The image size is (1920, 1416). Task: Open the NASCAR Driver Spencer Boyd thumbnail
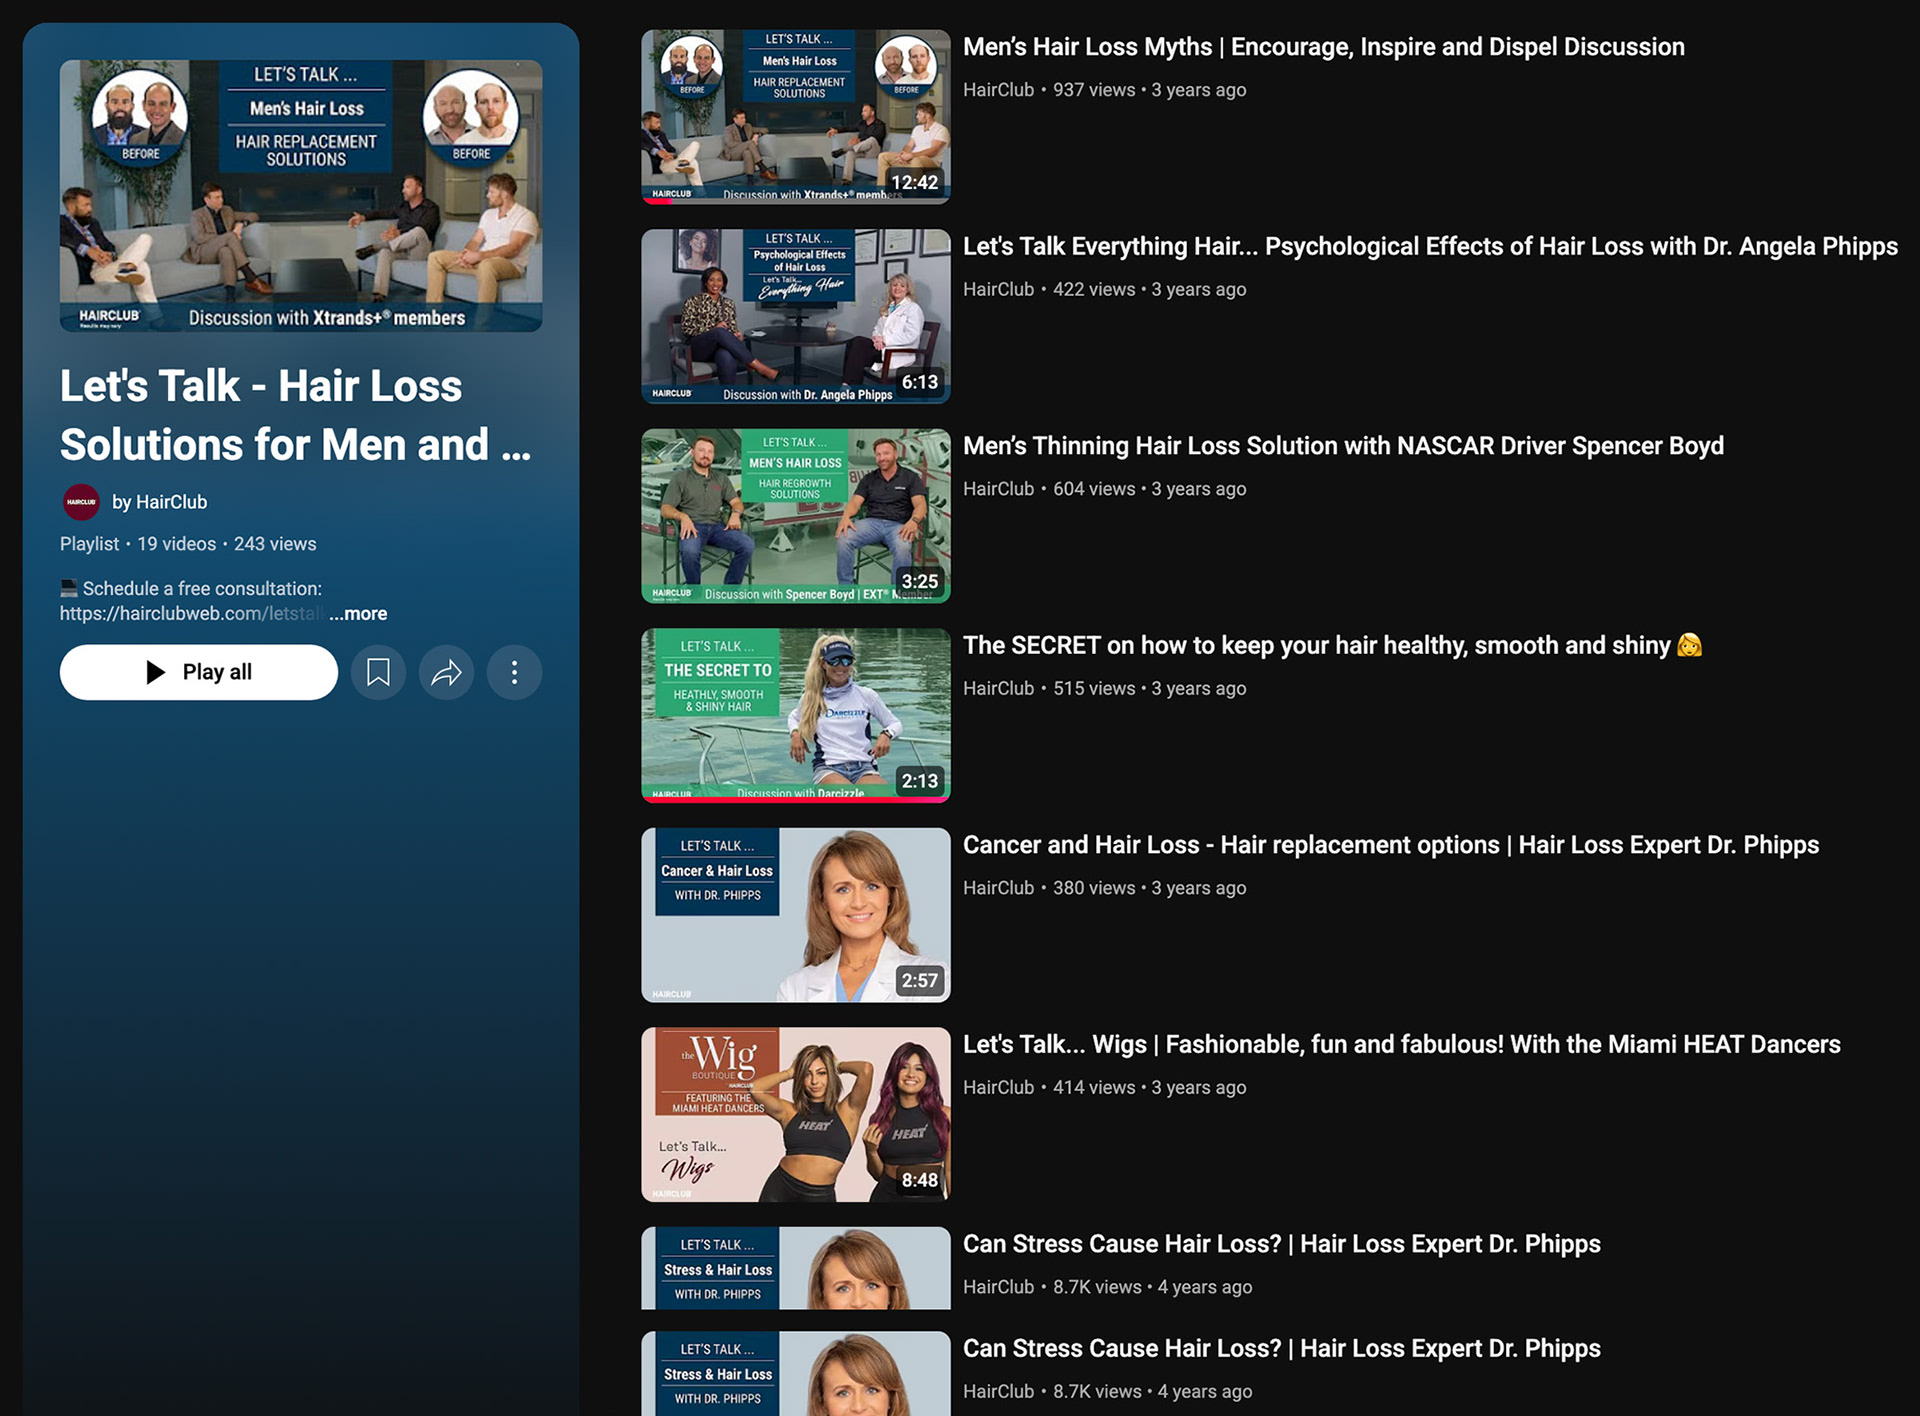pyautogui.click(x=795, y=516)
